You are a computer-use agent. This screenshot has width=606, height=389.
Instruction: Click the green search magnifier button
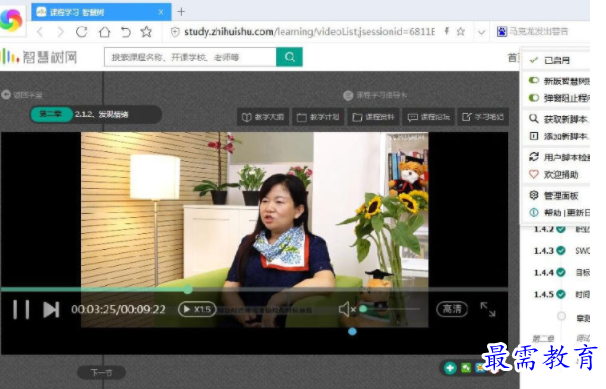289,57
